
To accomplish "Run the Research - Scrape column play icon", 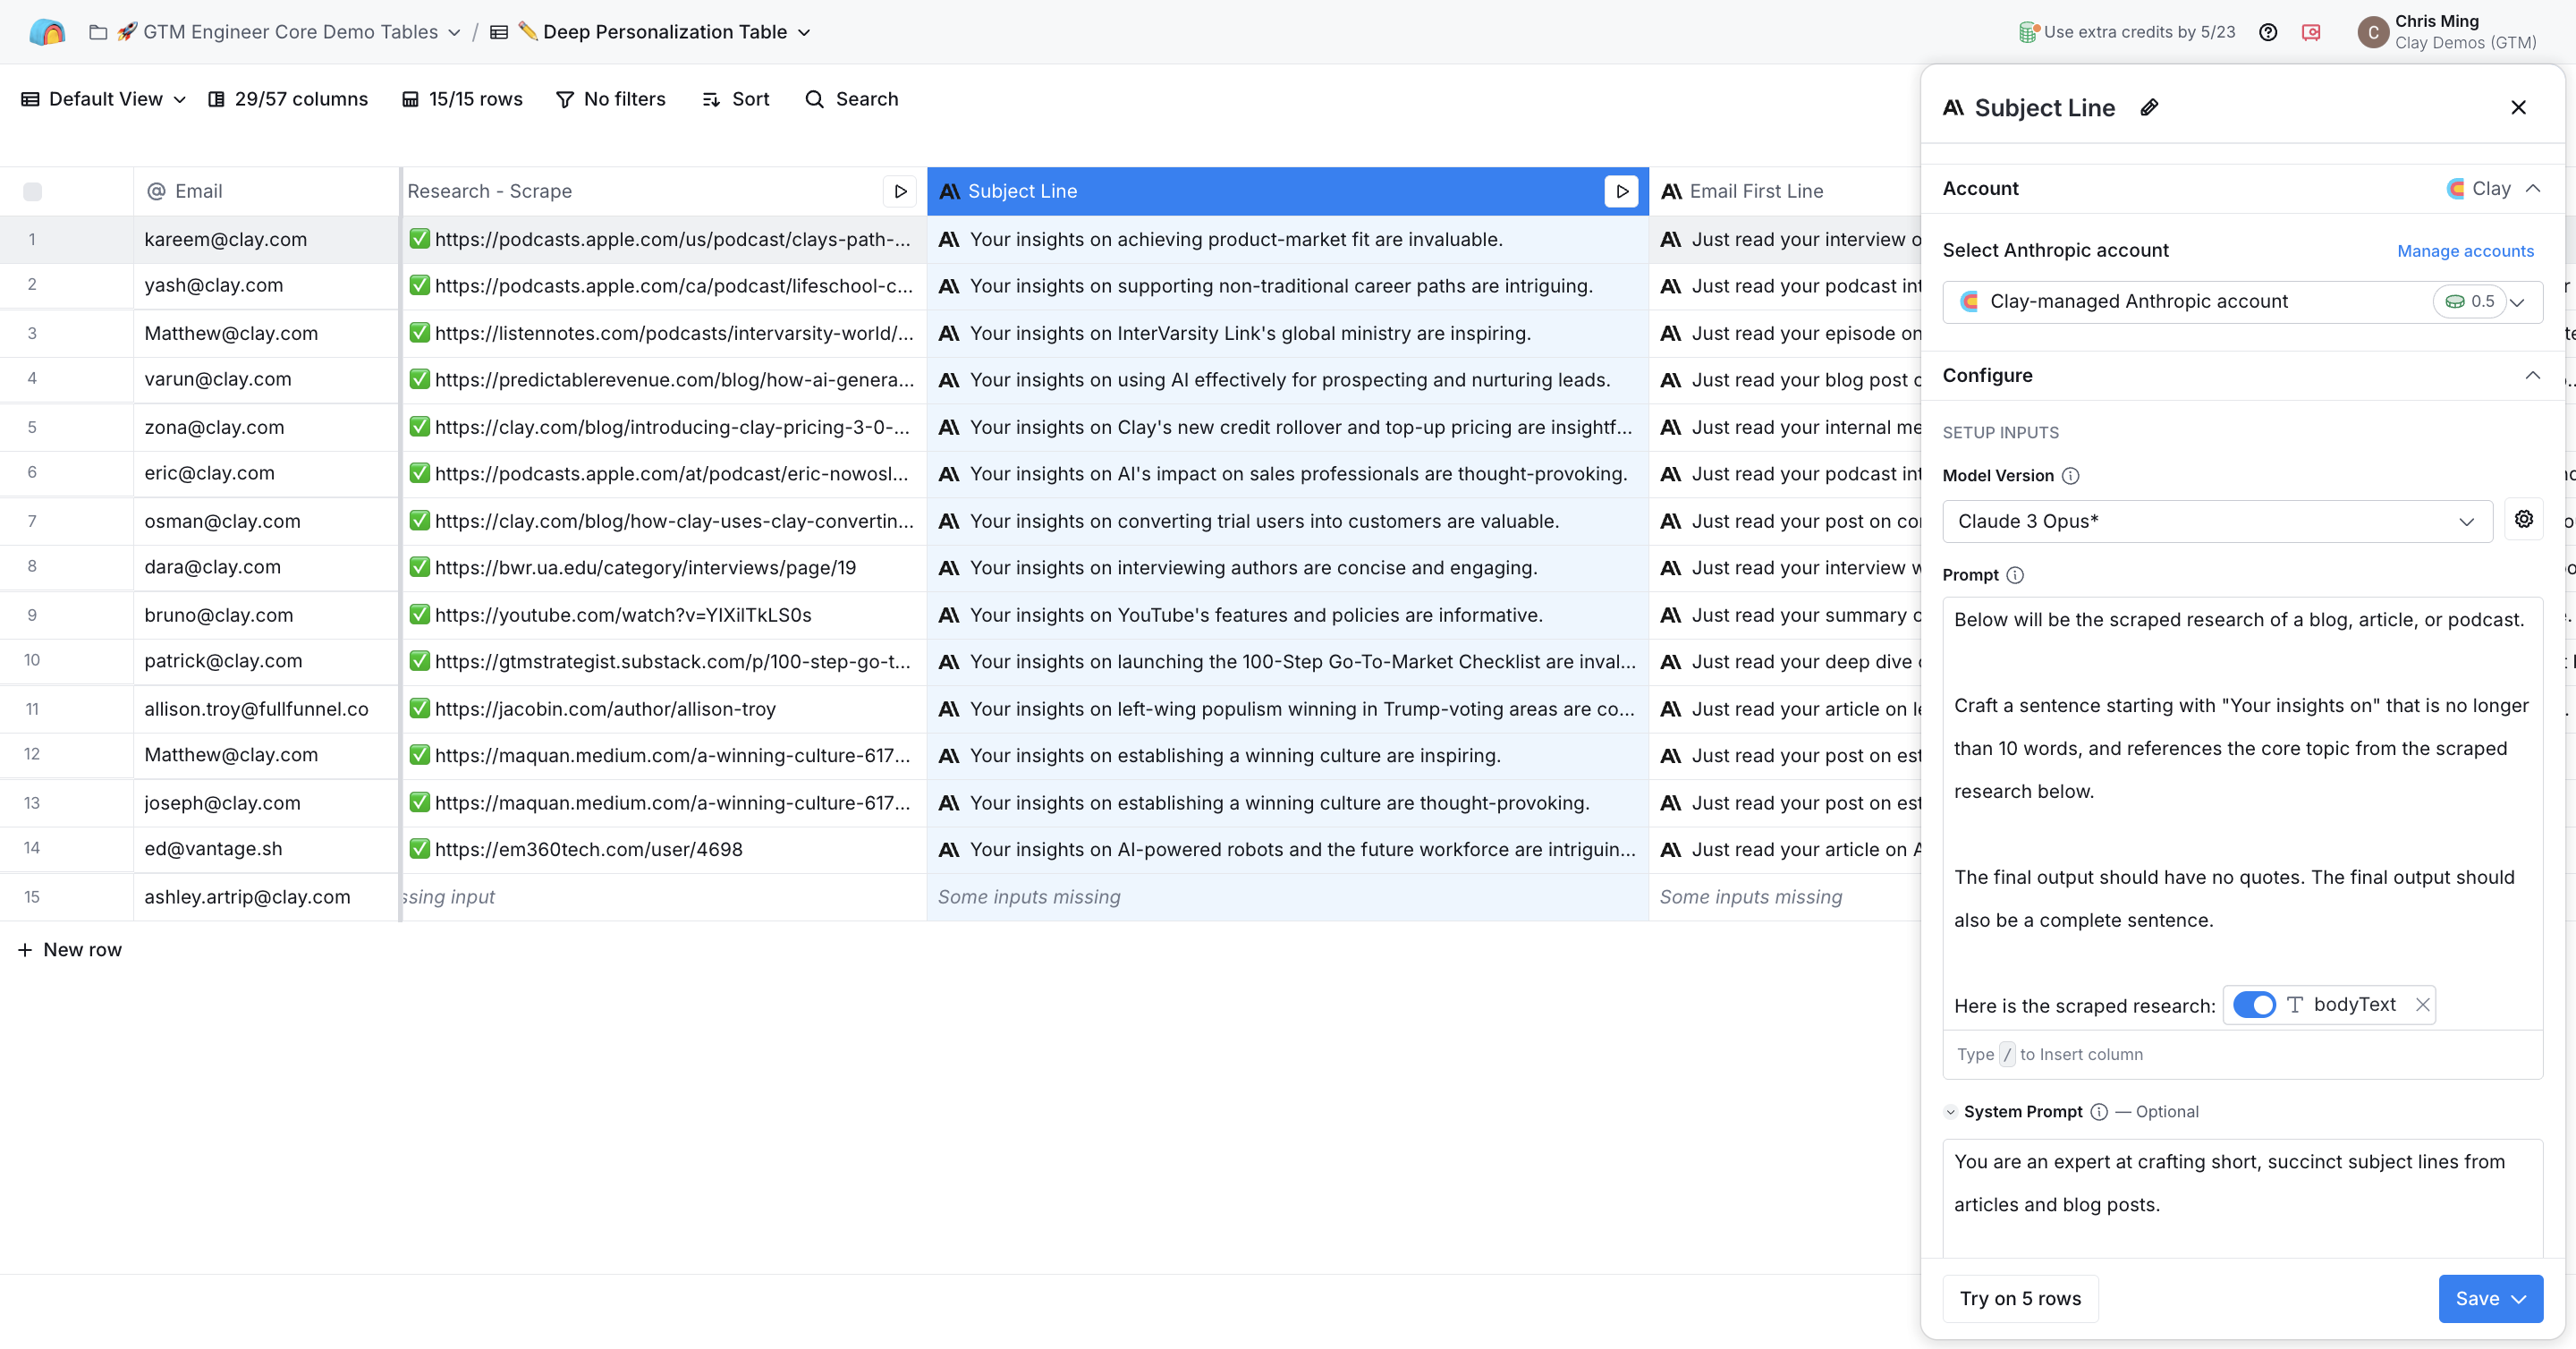I will pyautogui.click(x=899, y=191).
